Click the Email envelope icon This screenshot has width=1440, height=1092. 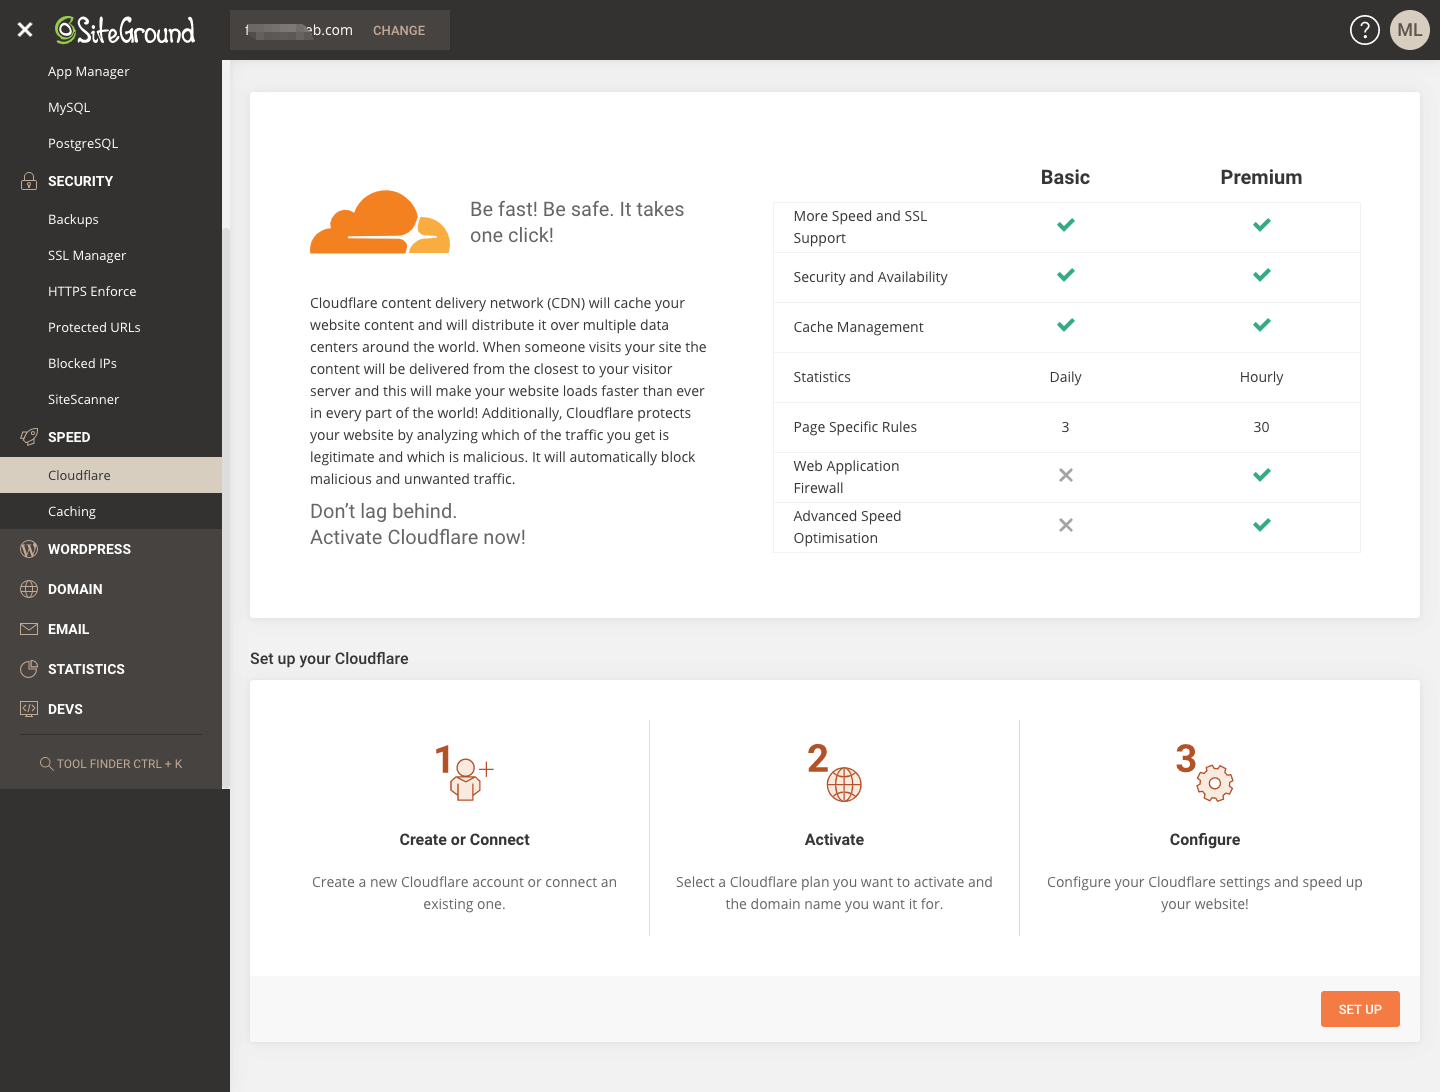click(29, 629)
